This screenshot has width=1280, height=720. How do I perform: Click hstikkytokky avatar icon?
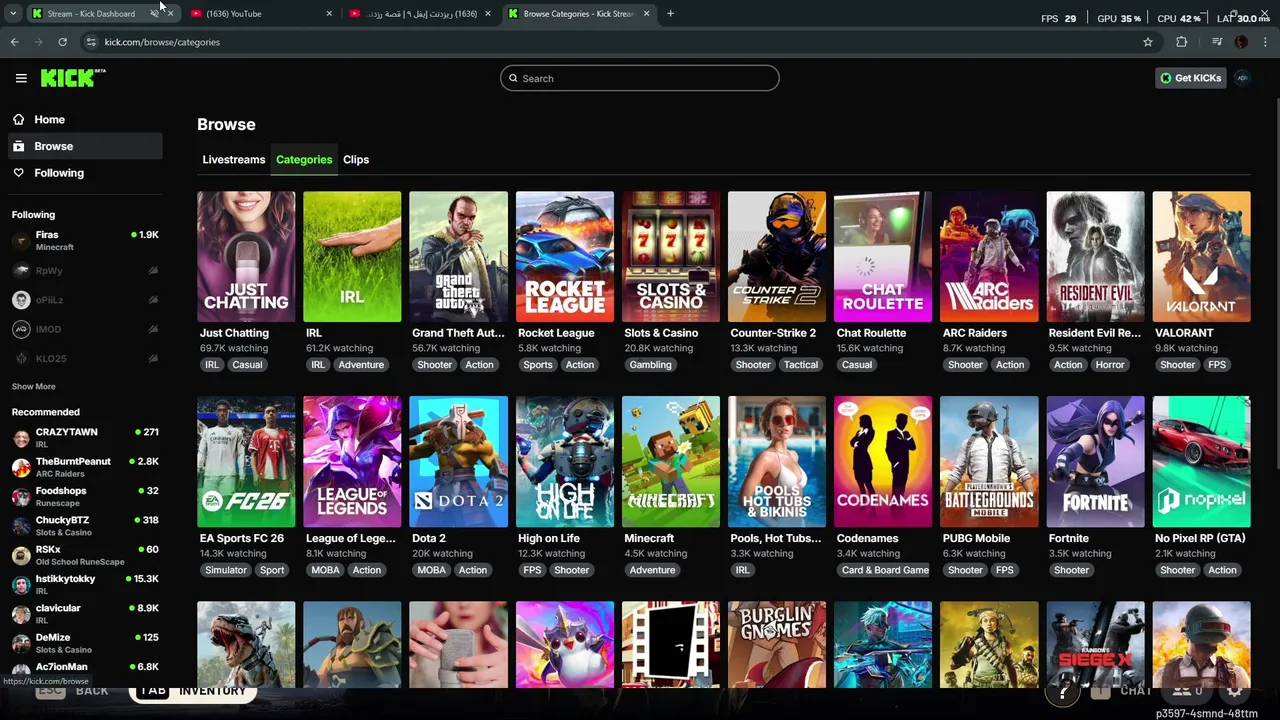21,585
